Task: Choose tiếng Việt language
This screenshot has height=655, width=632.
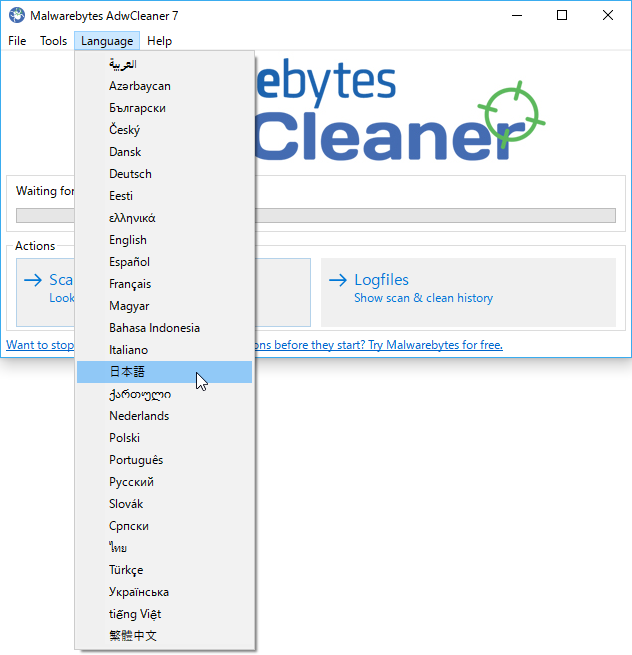Action: point(165,614)
